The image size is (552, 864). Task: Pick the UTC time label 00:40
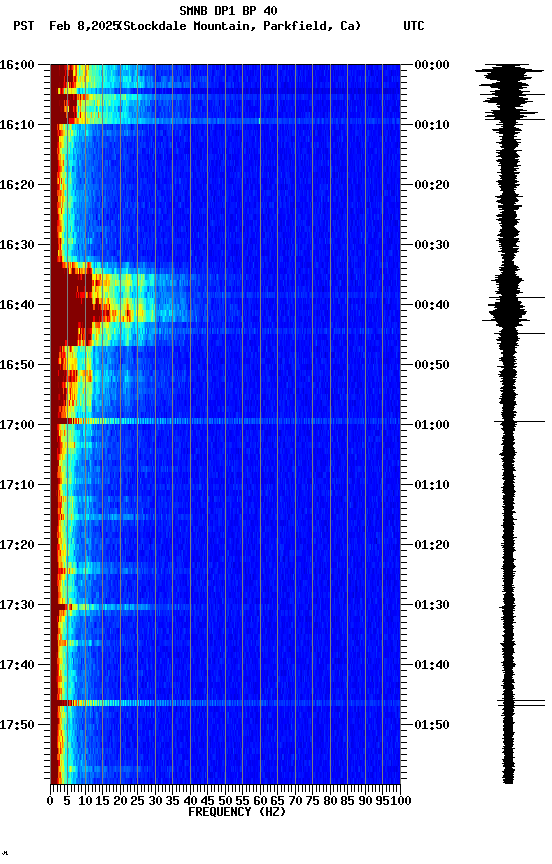pos(432,305)
